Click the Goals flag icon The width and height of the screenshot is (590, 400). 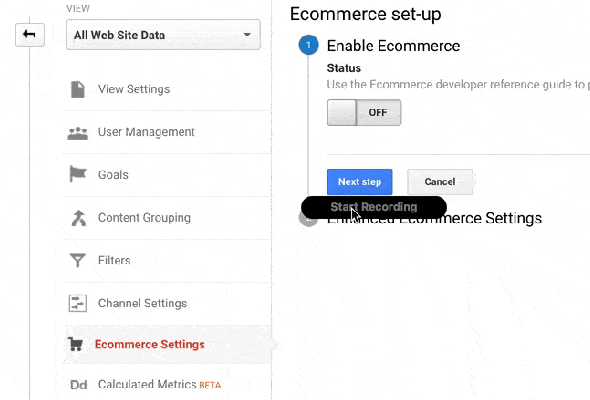point(78,174)
